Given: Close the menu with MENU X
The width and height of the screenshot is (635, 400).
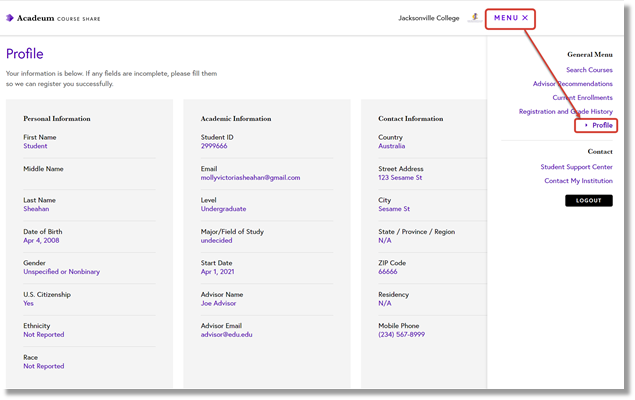Looking at the screenshot, I should click(511, 18).
